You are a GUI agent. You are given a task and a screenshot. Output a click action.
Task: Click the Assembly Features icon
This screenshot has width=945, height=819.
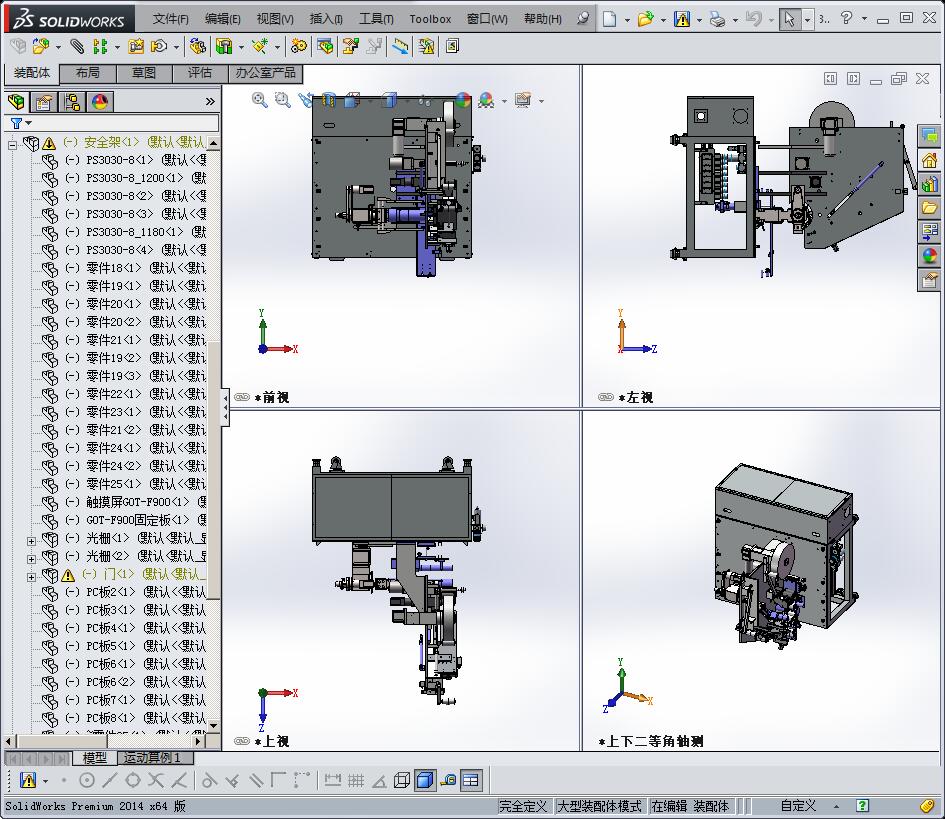(224, 46)
